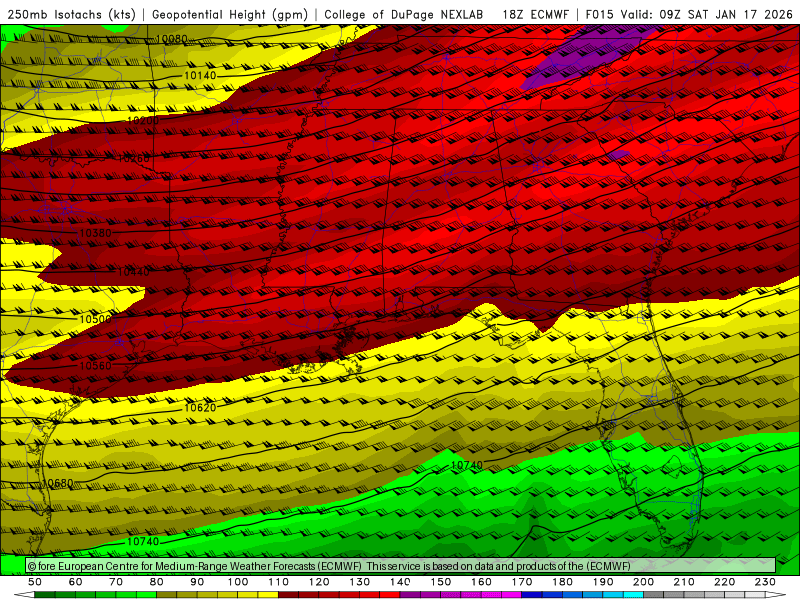Click the 100 value on the color scale
Screen dimensions: 800x600
click(x=238, y=582)
